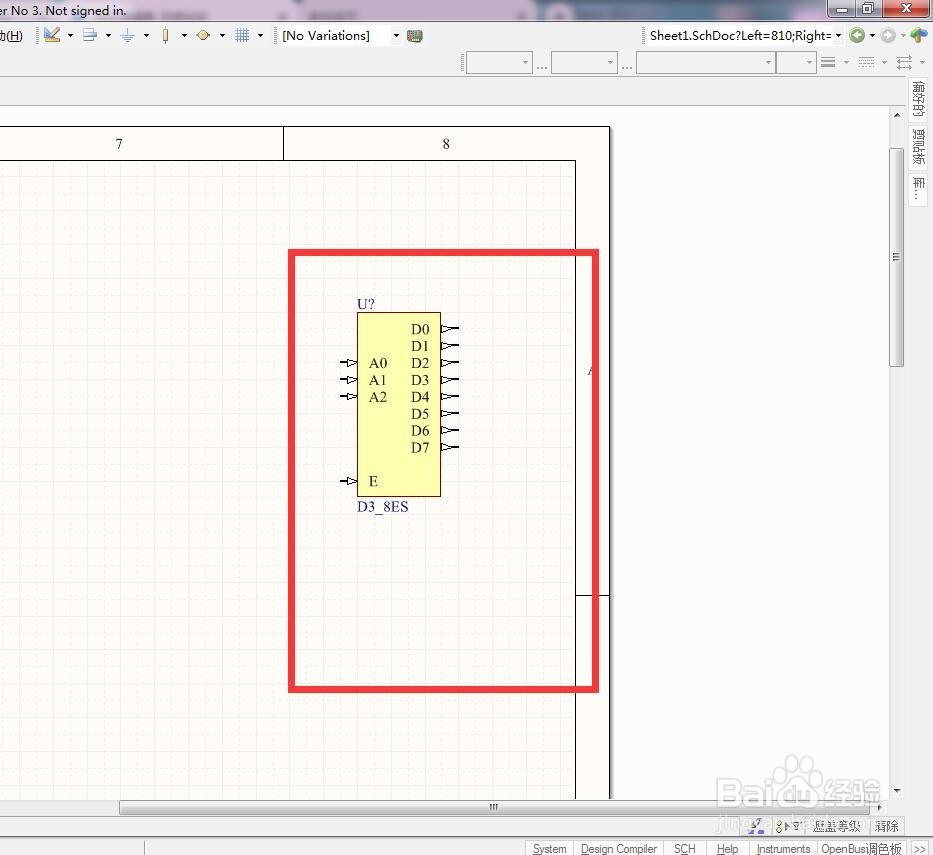Expand the grids dropdown arrow

click(260, 36)
